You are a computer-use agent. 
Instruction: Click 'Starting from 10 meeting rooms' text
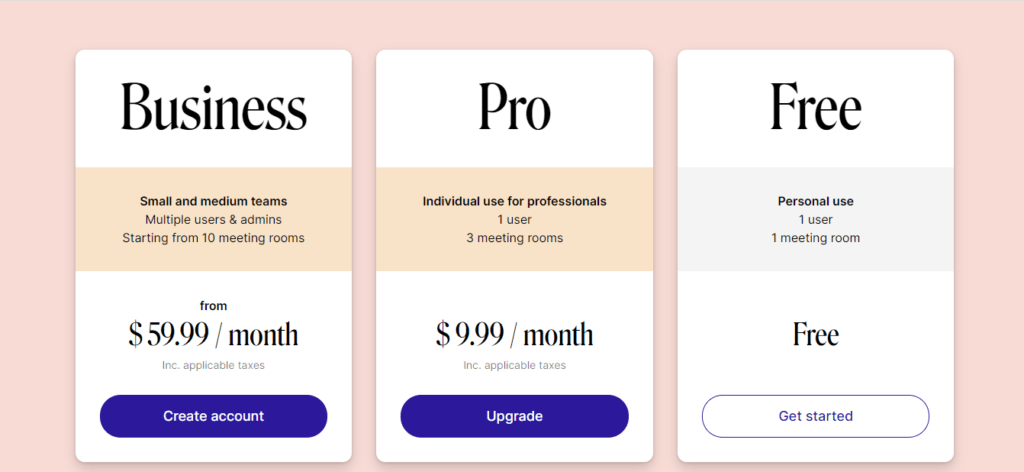pyautogui.click(x=213, y=238)
